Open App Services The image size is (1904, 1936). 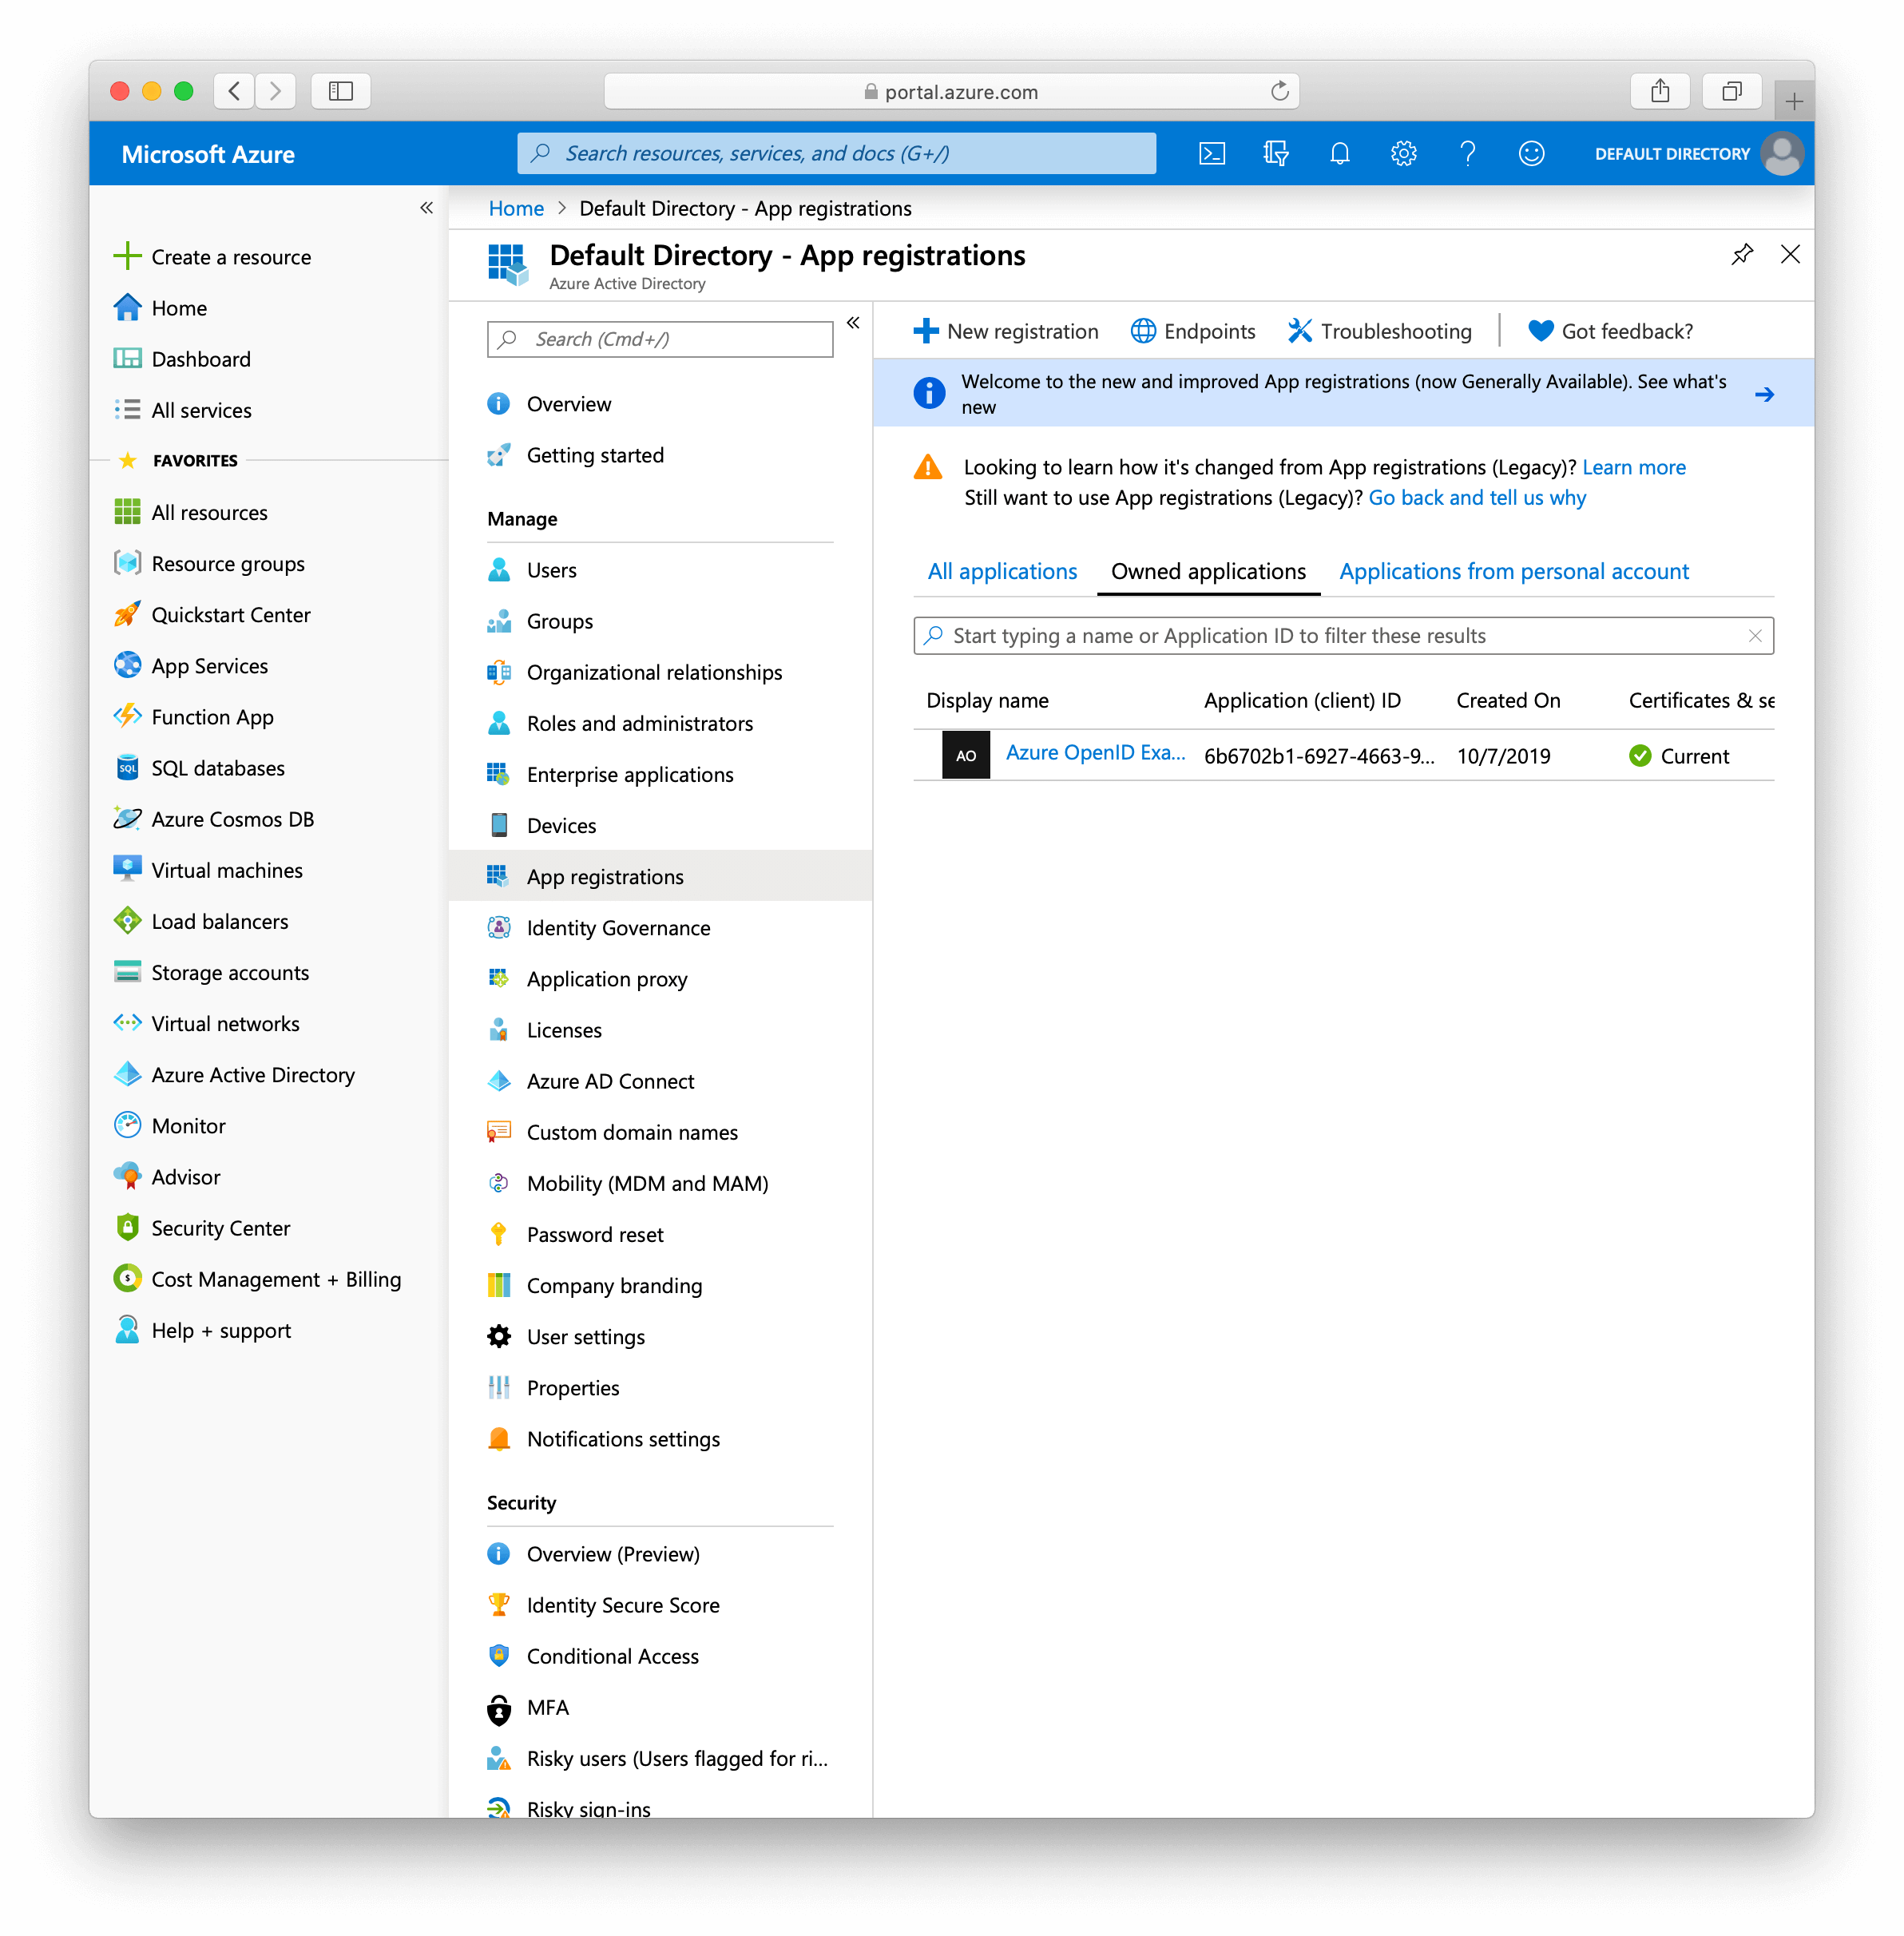tap(190, 665)
